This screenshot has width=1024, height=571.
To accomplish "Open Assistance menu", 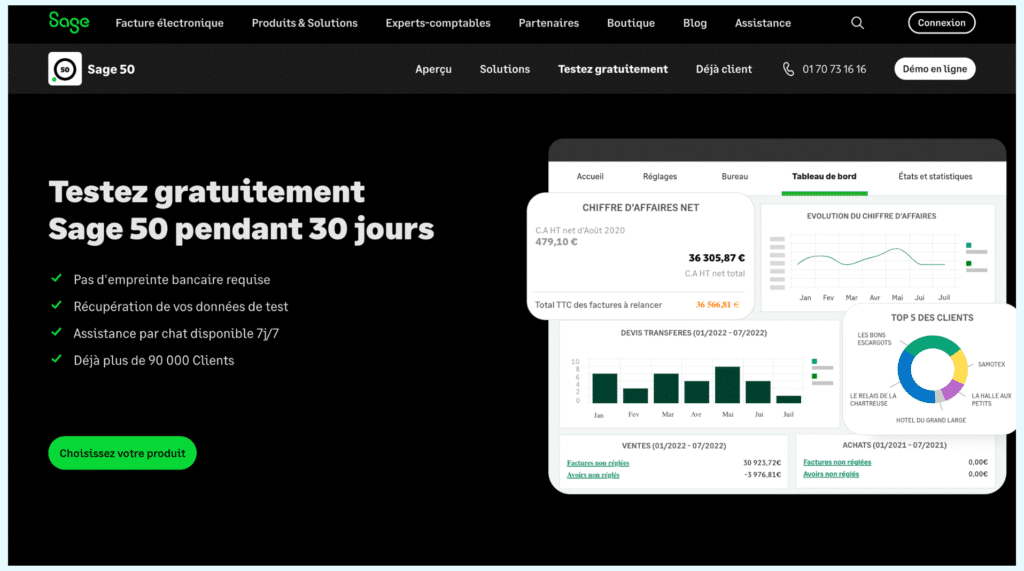I will [x=763, y=23].
